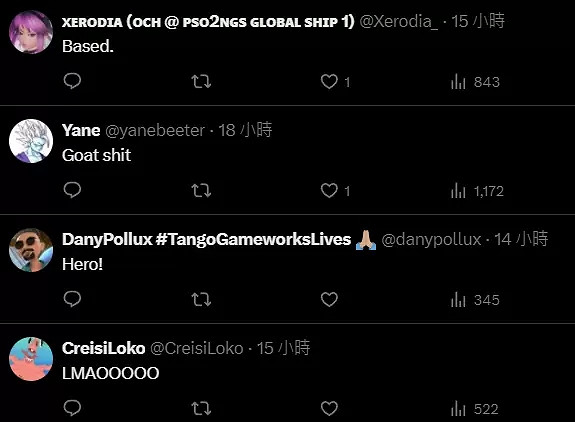Retweet Yane's "Goat shit" tweet

click(201, 190)
